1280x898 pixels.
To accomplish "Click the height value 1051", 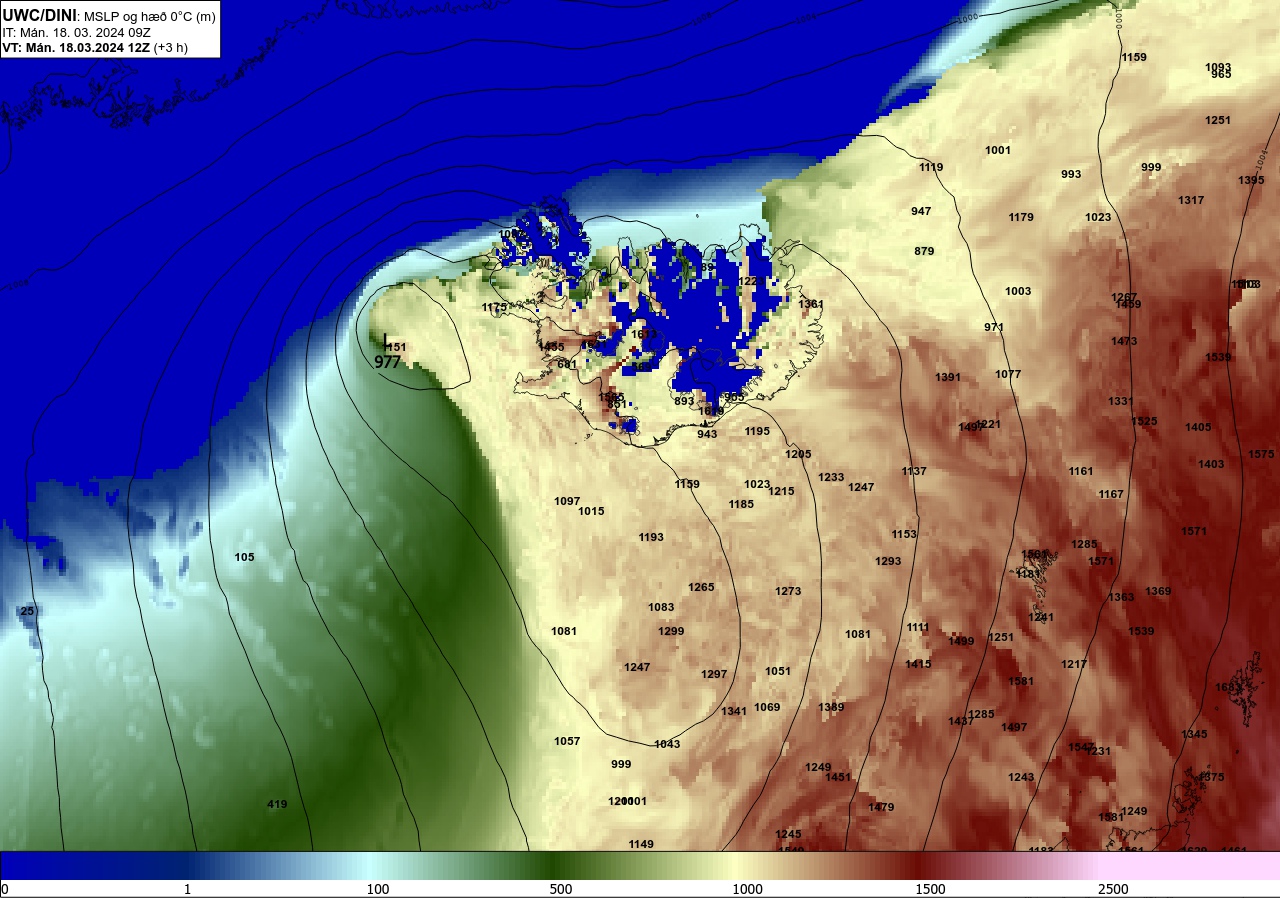I will (778, 671).
